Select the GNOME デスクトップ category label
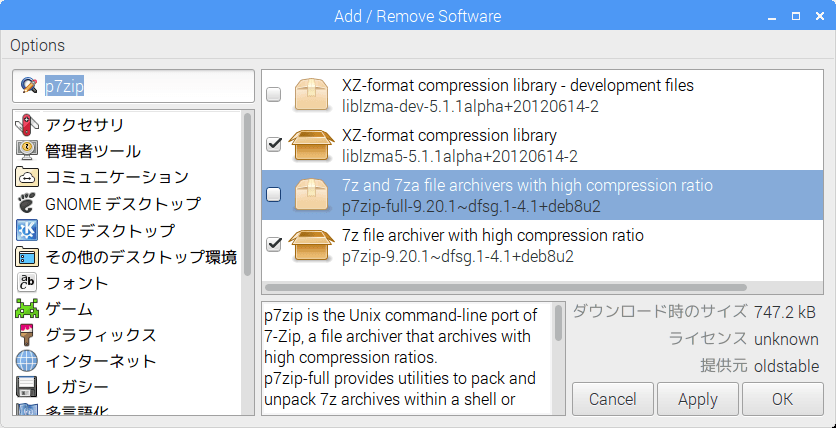Image resolution: width=836 pixels, height=428 pixels. [123, 204]
